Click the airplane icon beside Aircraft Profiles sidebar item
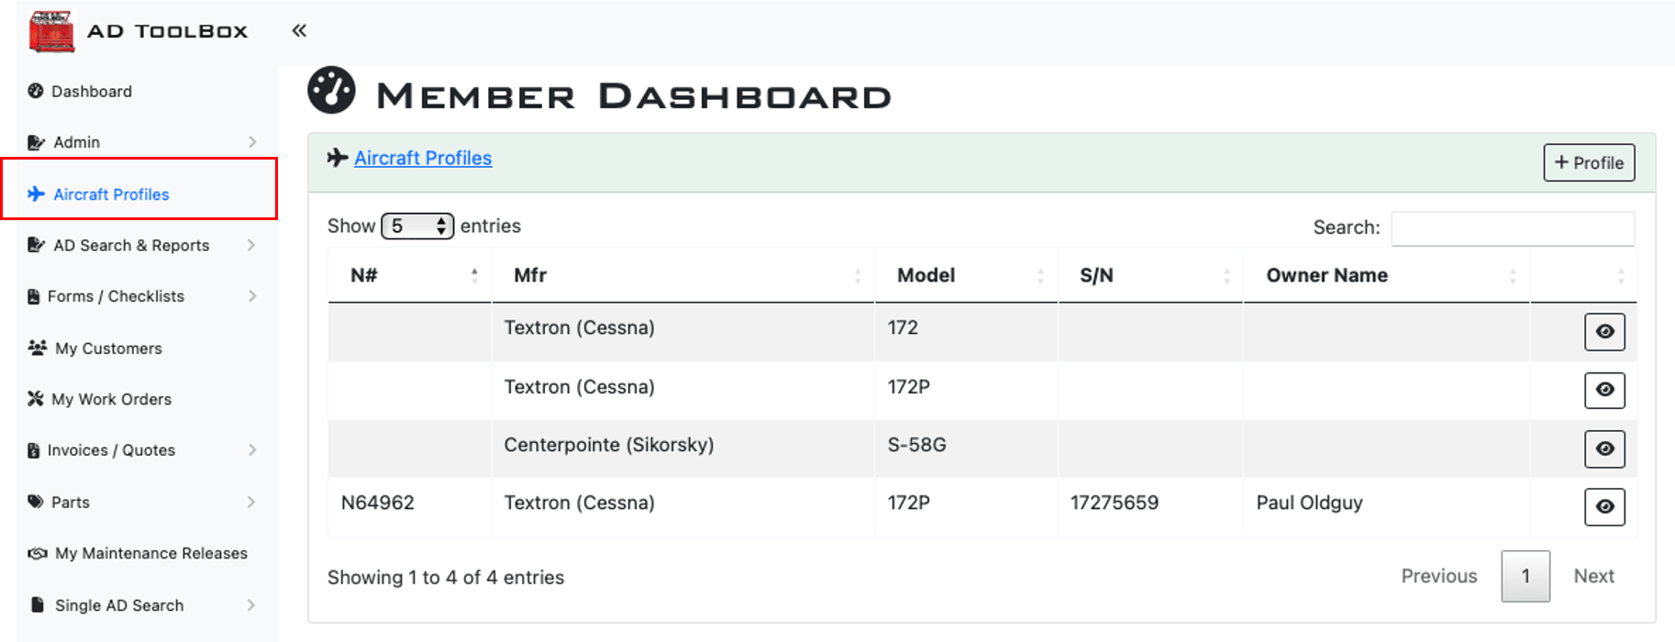The height and width of the screenshot is (642, 1675). (36, 194)
